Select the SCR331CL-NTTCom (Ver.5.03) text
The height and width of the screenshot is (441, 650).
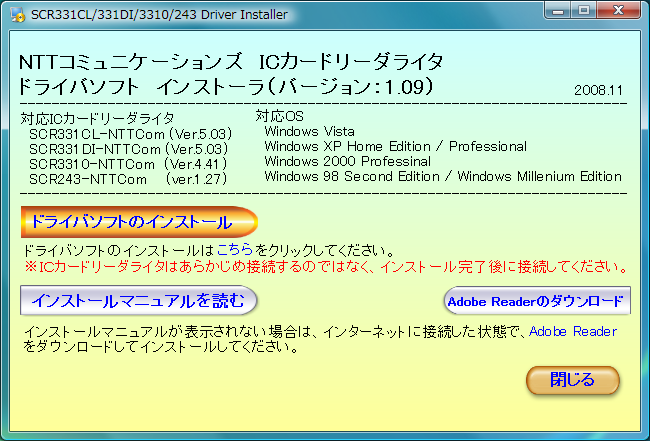coord(131,134)
